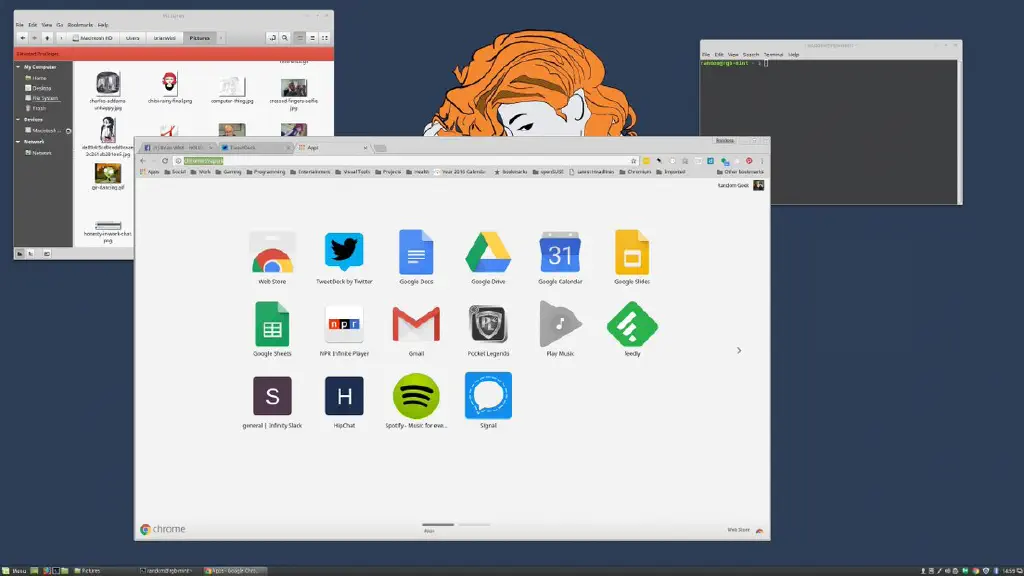Open Chrome's three-dot menu

(x=761, y=161)
